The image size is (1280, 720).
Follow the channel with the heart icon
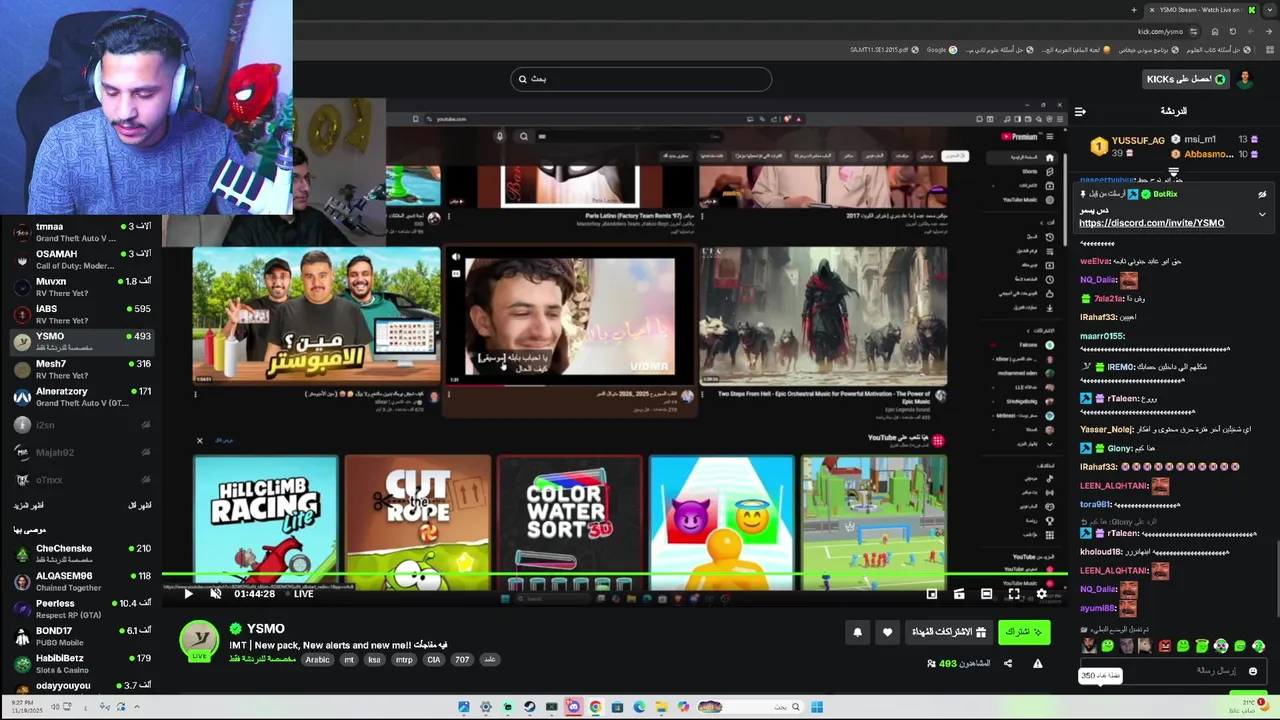click(887, 632)
